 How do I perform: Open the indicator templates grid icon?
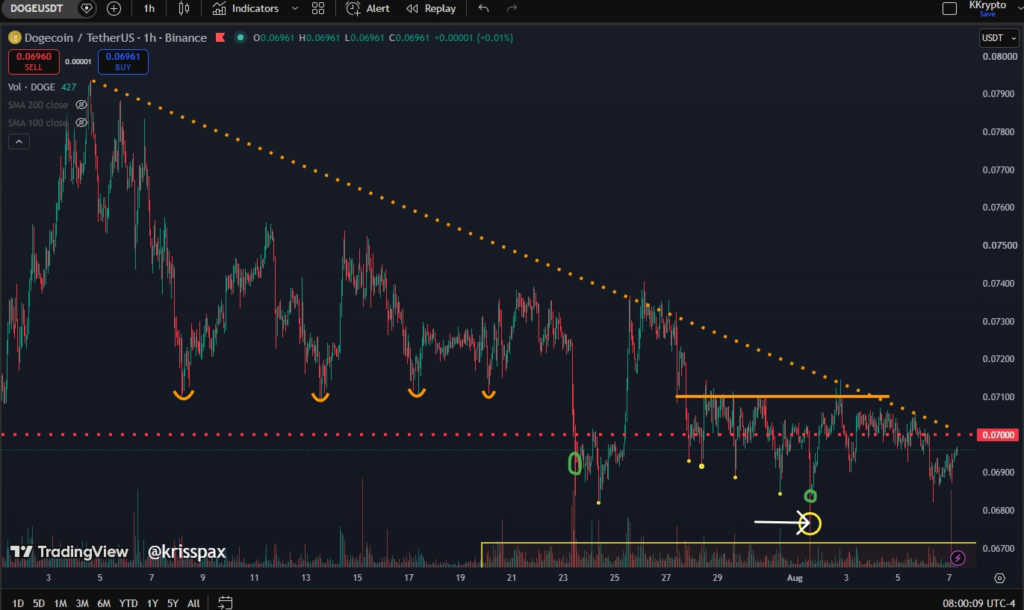pos(318,8)
